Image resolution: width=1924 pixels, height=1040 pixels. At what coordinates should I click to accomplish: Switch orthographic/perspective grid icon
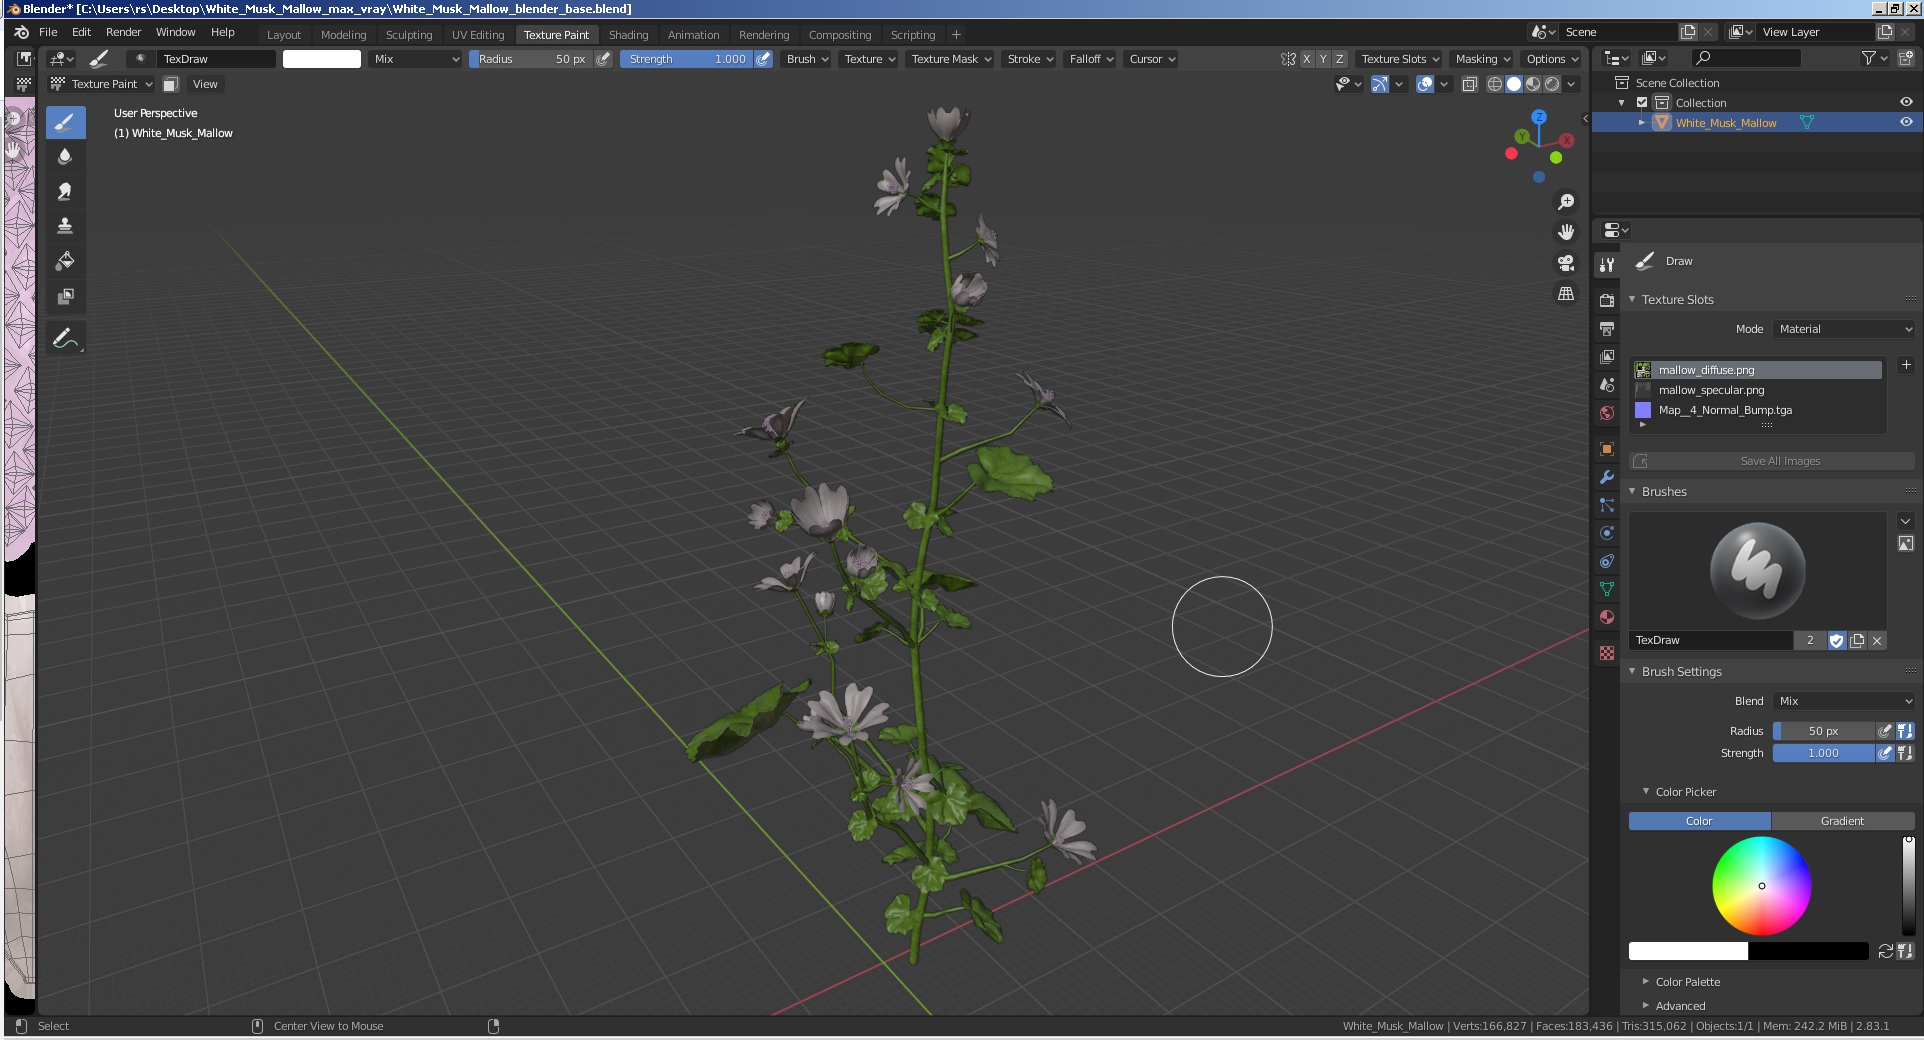(1566, 294)
